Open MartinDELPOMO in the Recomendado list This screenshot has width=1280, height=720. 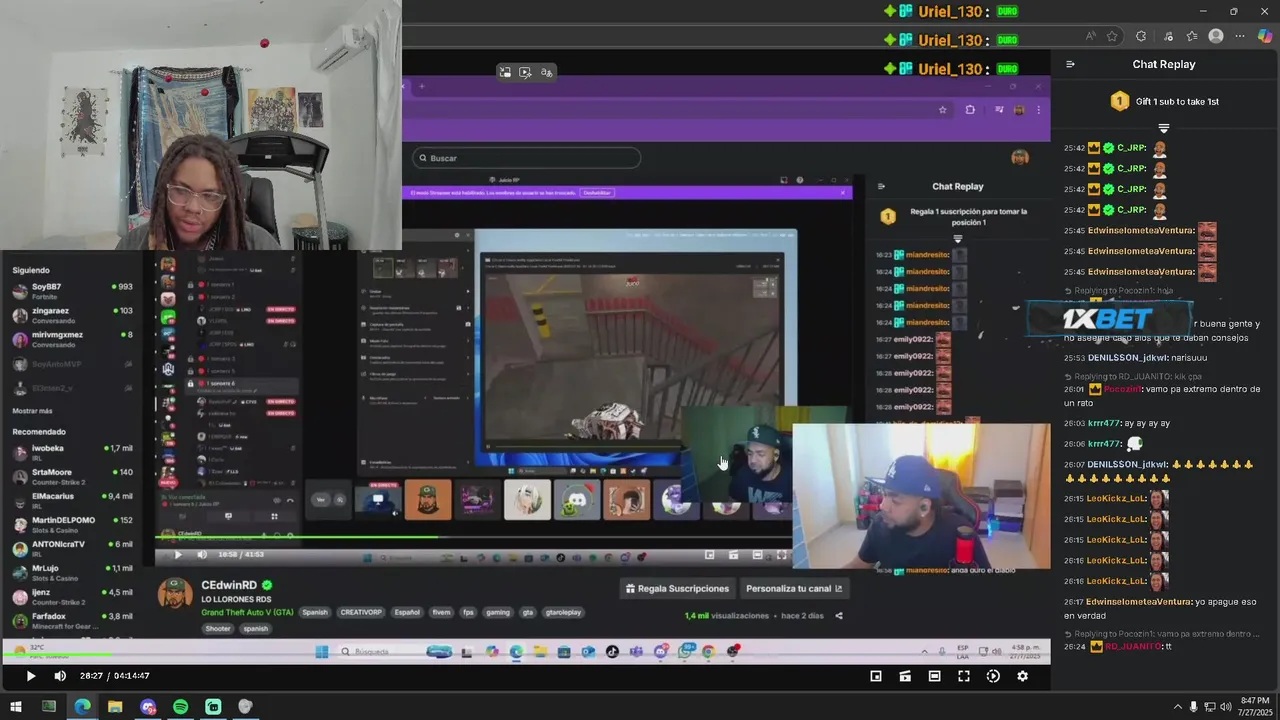72,524
